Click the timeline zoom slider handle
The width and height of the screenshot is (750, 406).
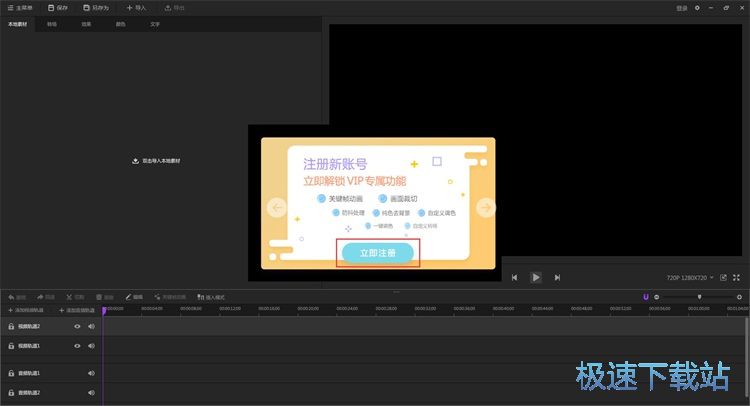(699, 297)
